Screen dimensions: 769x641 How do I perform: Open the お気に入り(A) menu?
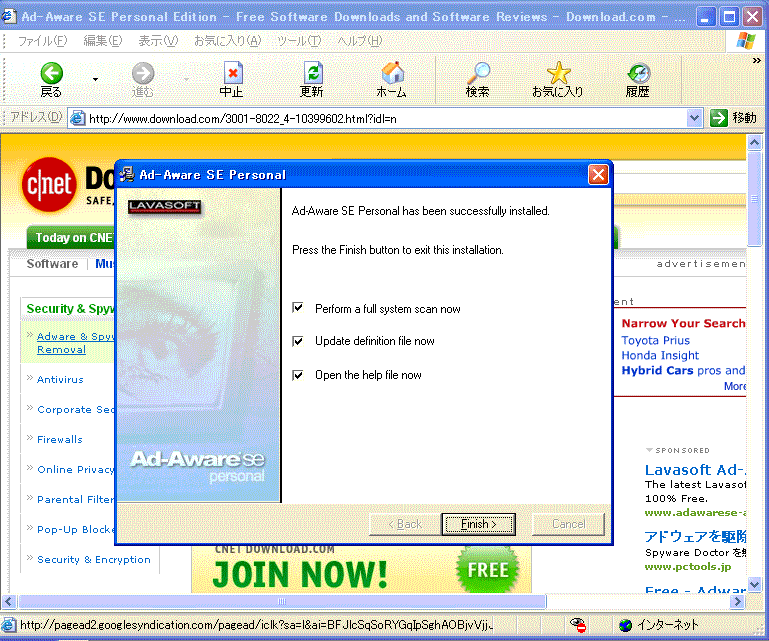(228, 41)
